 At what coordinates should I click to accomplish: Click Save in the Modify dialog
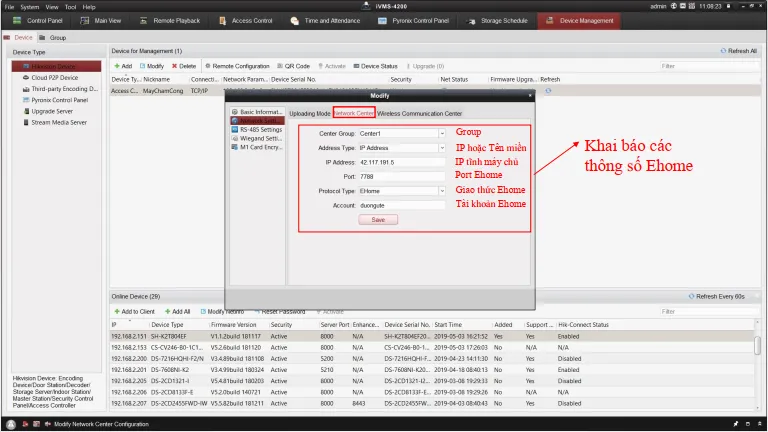tap(377, 219)
